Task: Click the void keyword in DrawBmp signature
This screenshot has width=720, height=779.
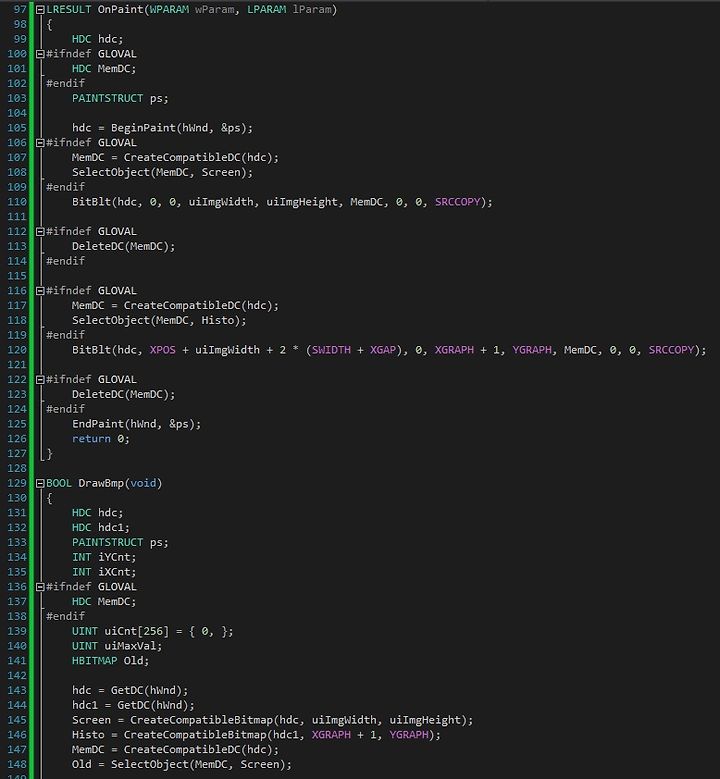Action: pos(143,483)
